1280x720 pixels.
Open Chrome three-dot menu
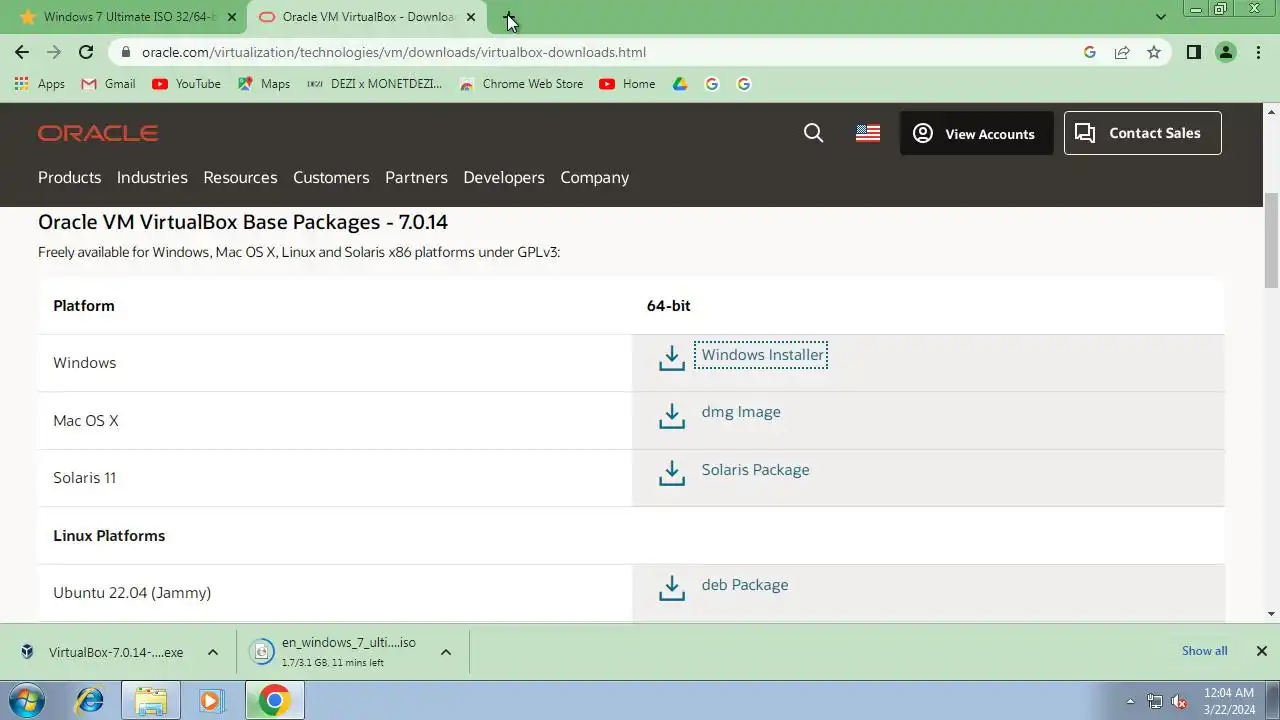pyautogui.click(x=1258, y=52)
